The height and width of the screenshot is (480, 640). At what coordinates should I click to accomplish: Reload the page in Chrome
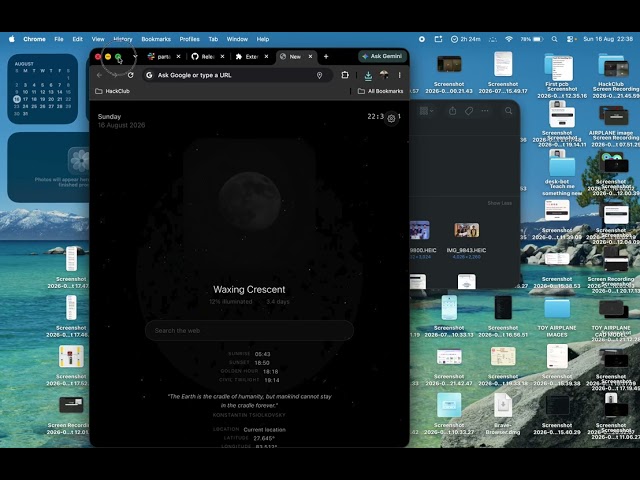click(x=131, y=75)
